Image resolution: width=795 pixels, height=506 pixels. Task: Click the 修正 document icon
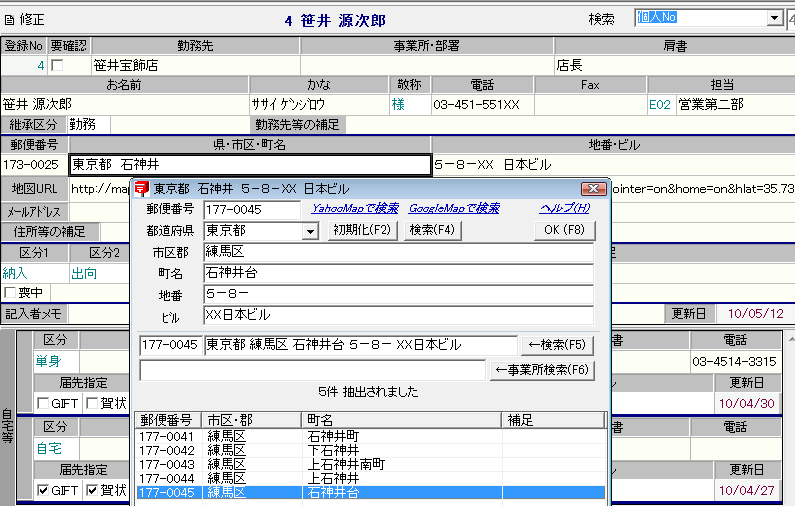point(9,20)
